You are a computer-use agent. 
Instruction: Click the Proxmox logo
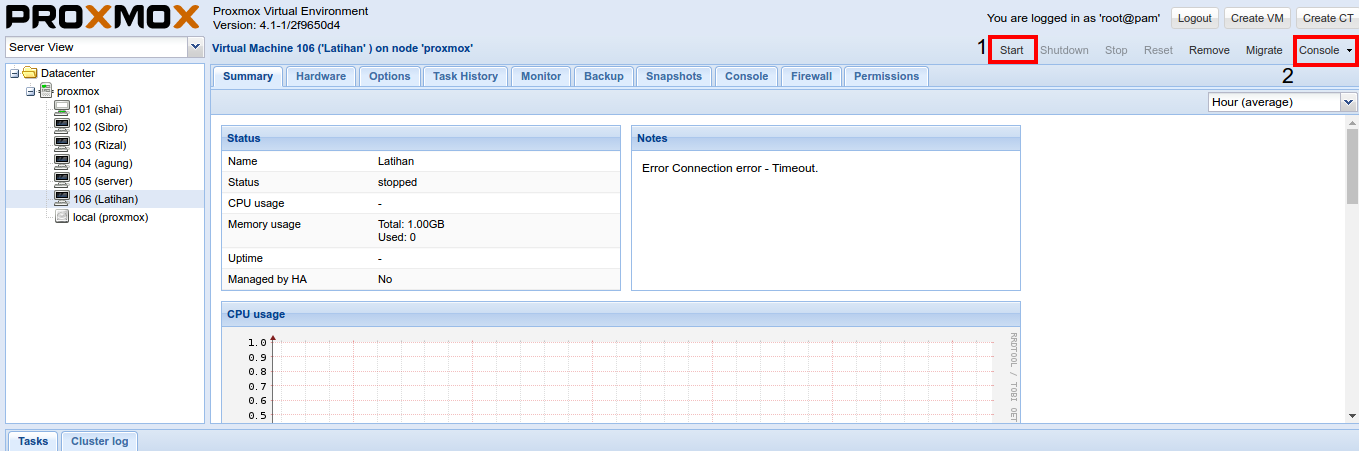tap(102, 18)
